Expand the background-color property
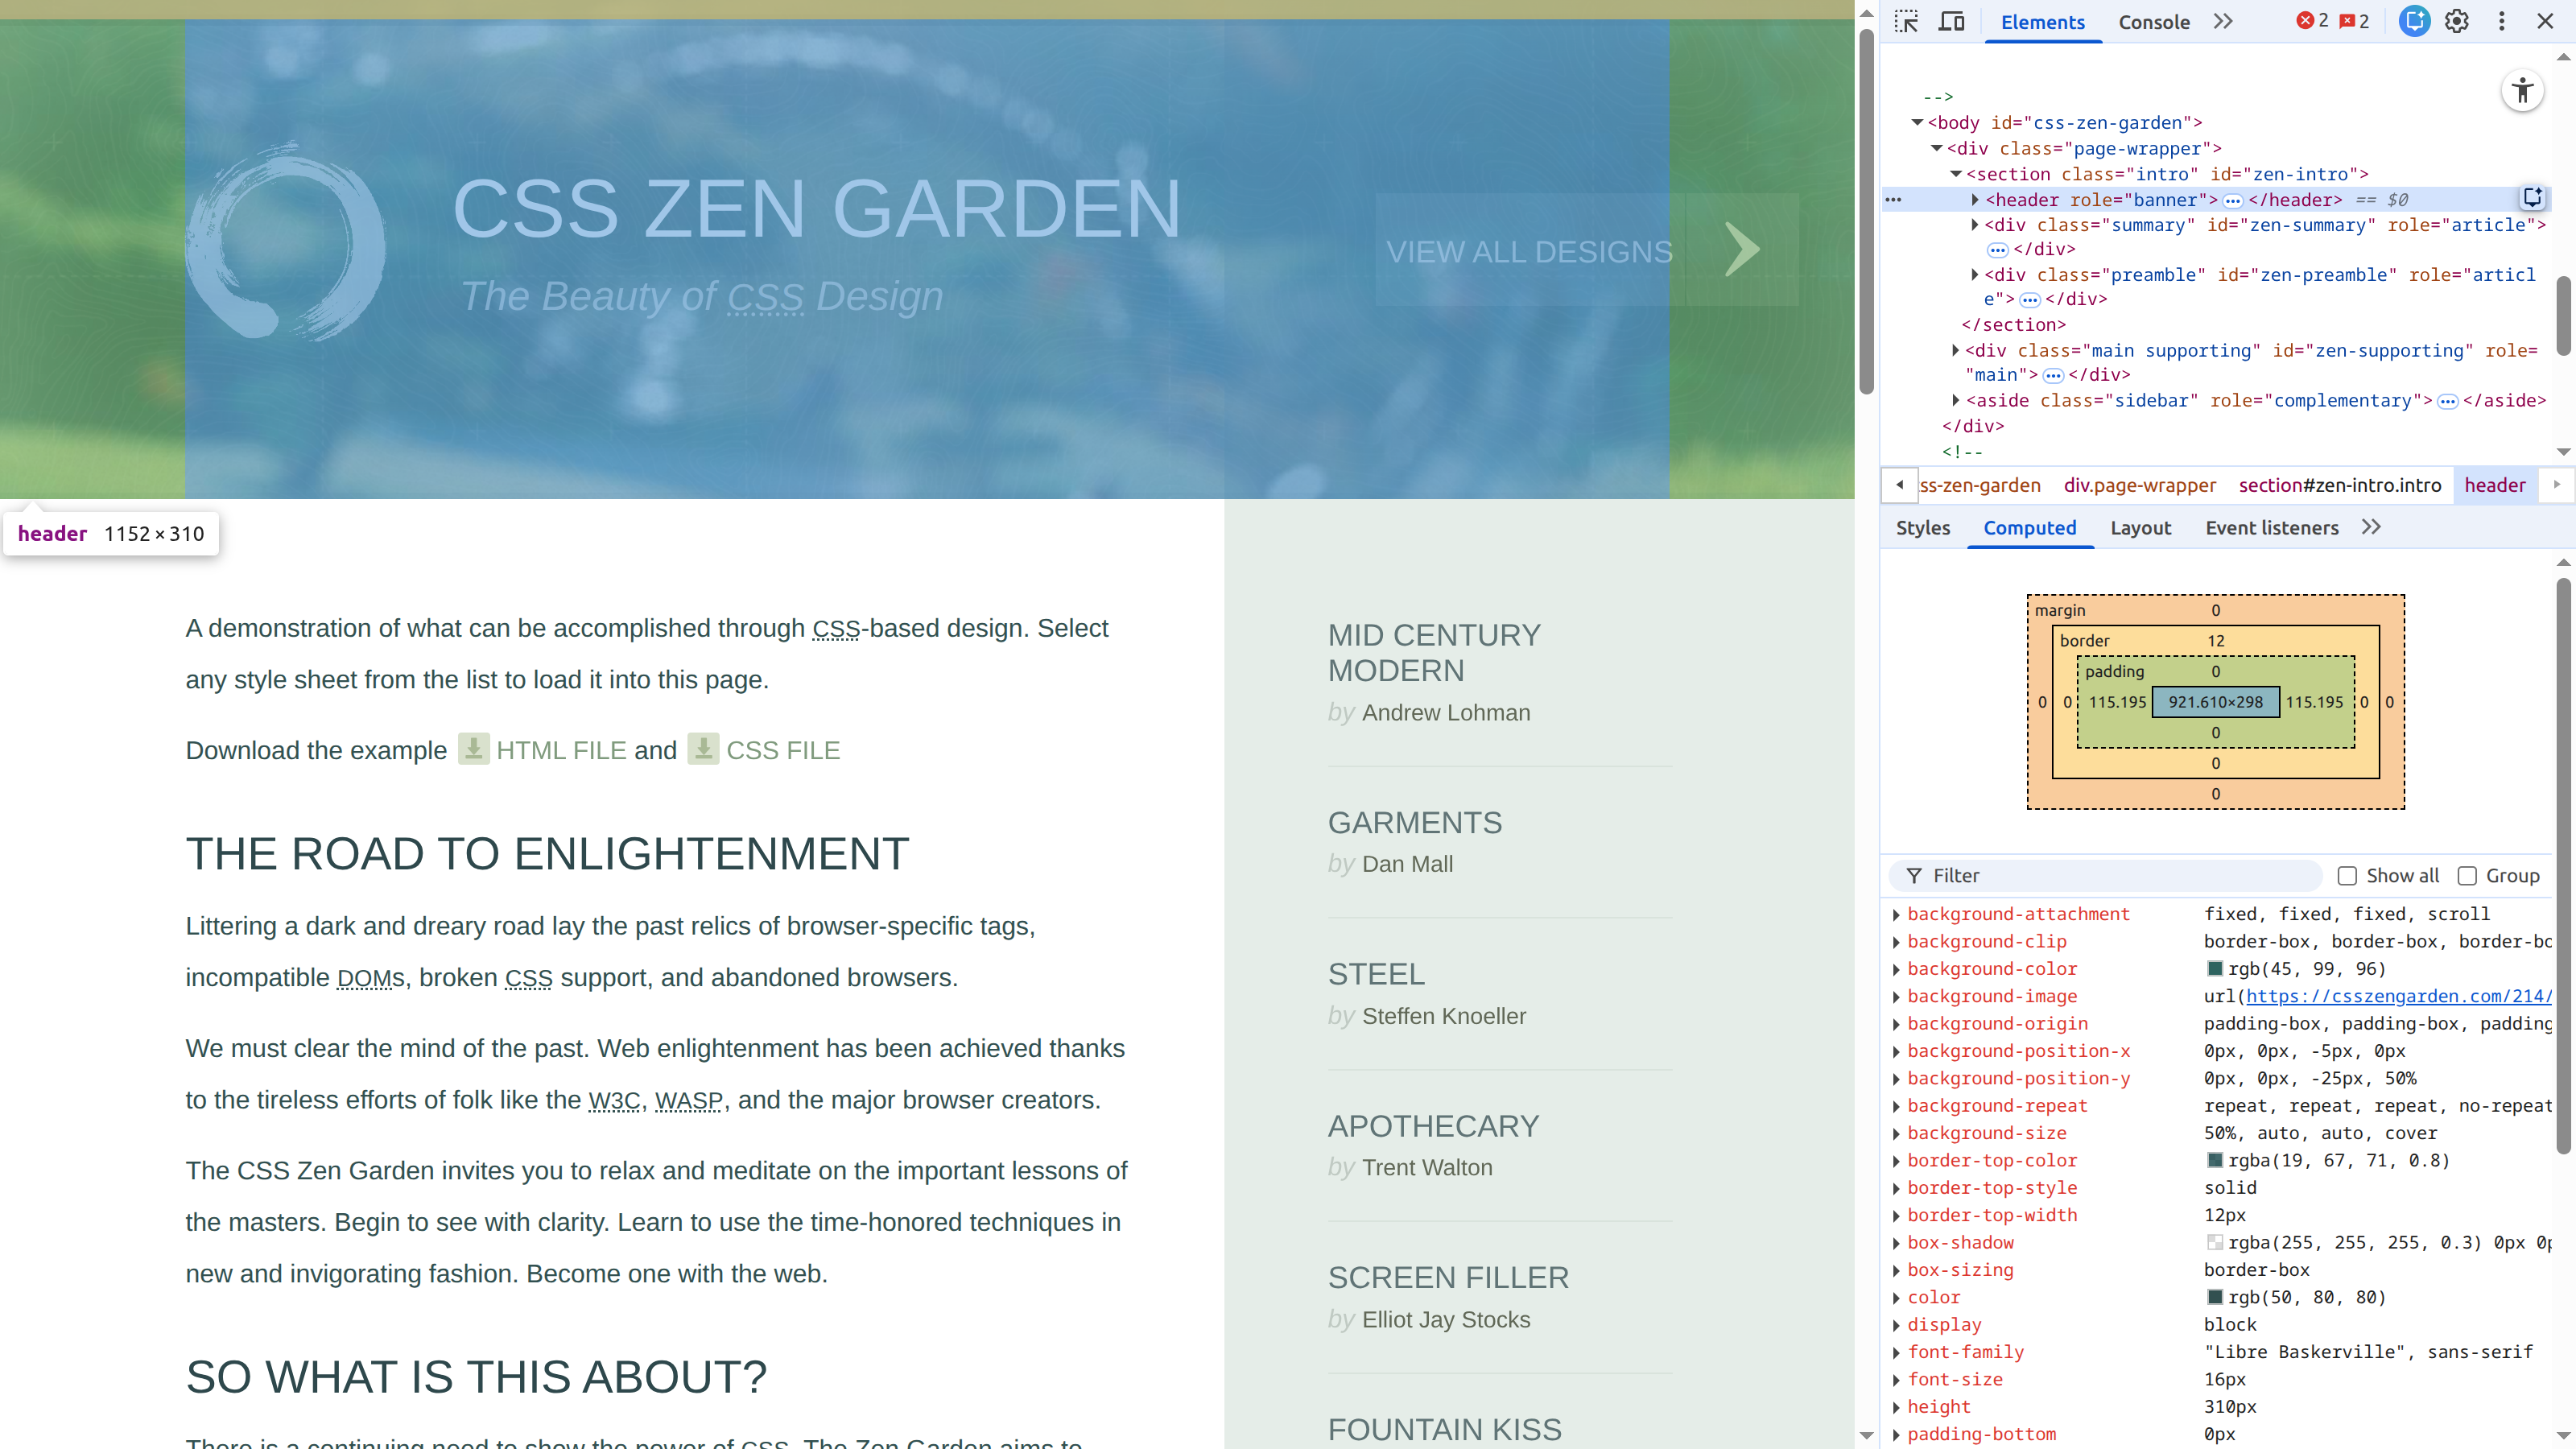This screenshot has width=2576, height=1449. click(x=1897, y=969)
